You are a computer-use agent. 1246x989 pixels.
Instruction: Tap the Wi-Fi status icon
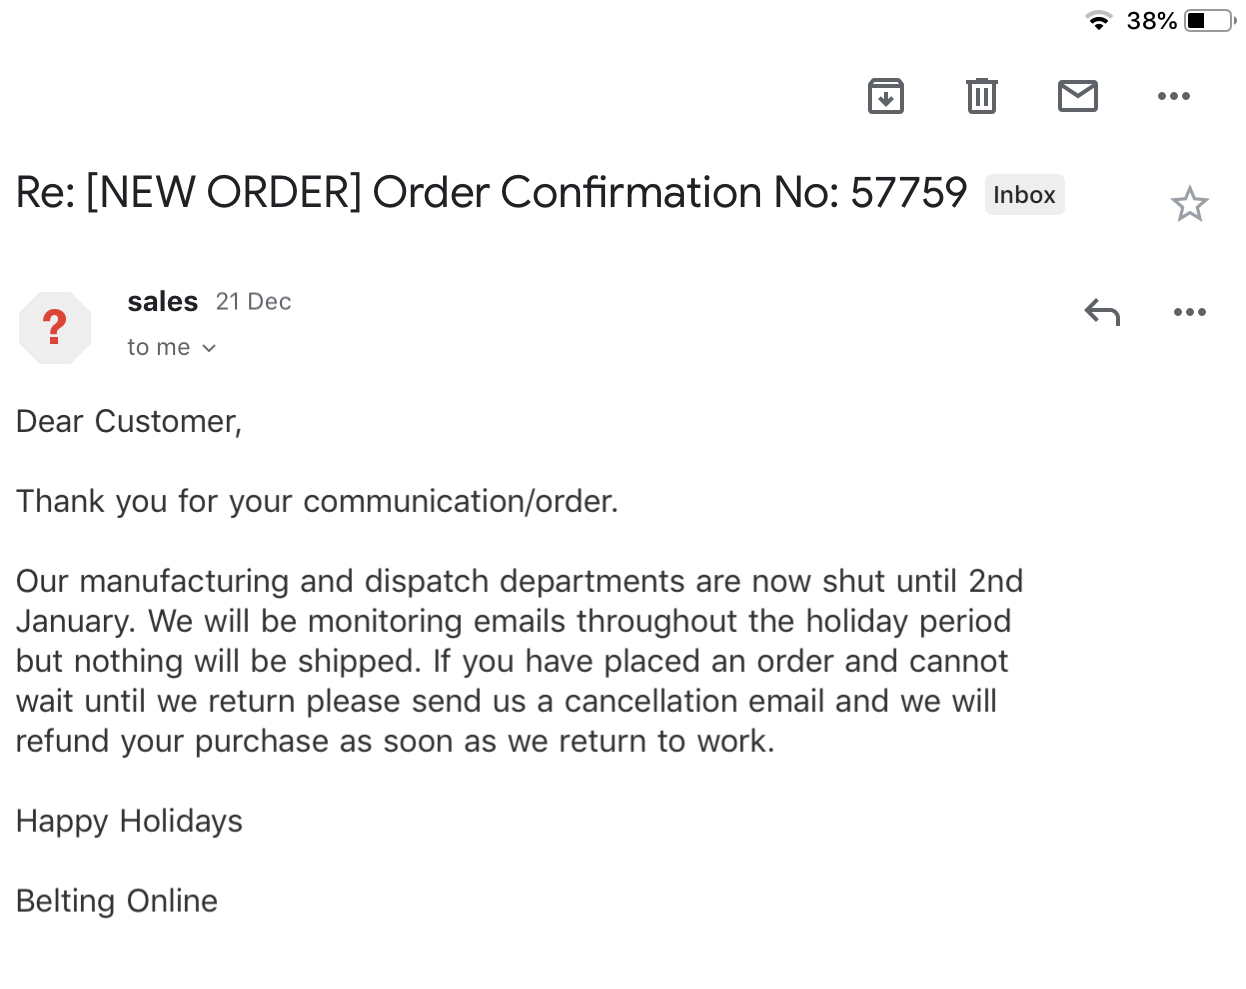[x=1099, y=20]
